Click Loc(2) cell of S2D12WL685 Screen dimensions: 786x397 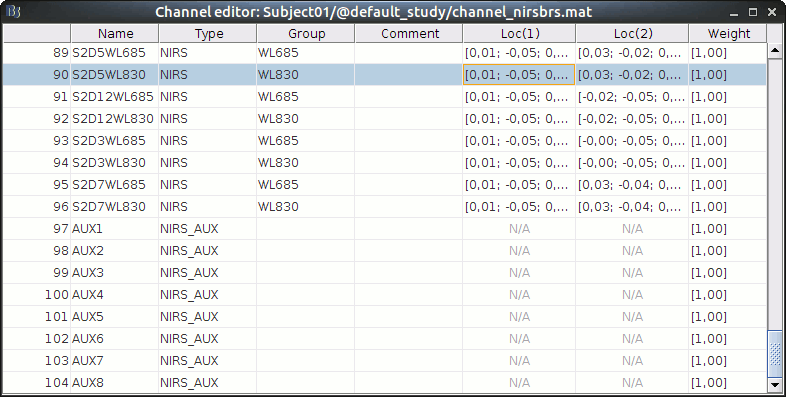(x=633, y=97)
